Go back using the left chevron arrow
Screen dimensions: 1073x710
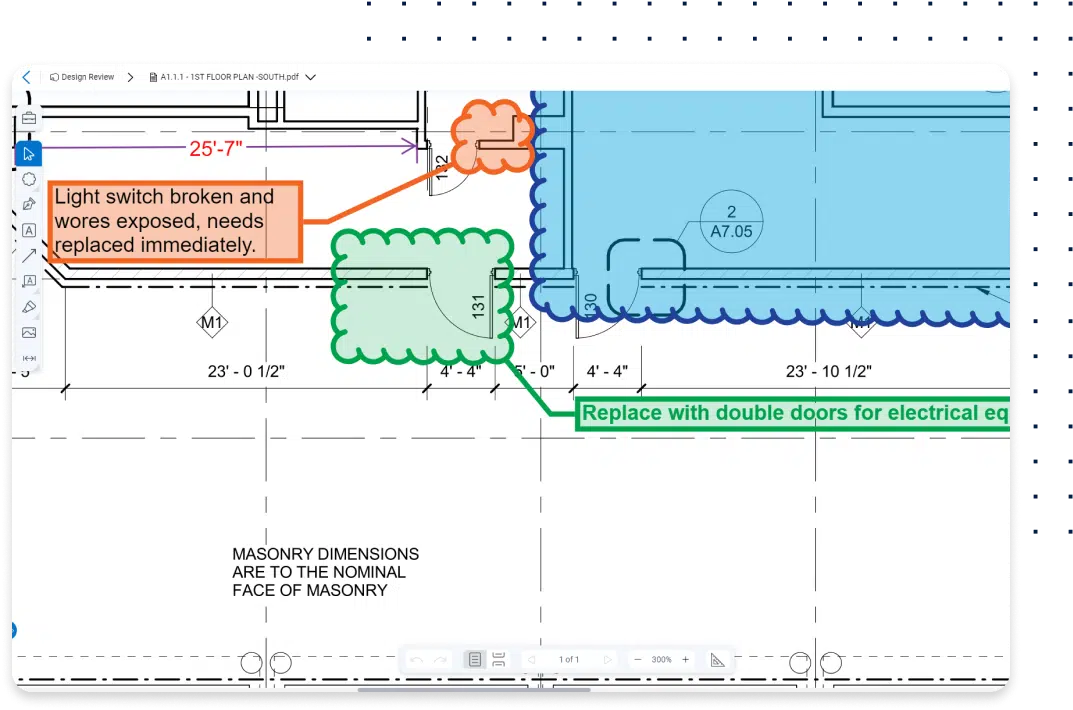pyautogui.click(x=27, y=77)
